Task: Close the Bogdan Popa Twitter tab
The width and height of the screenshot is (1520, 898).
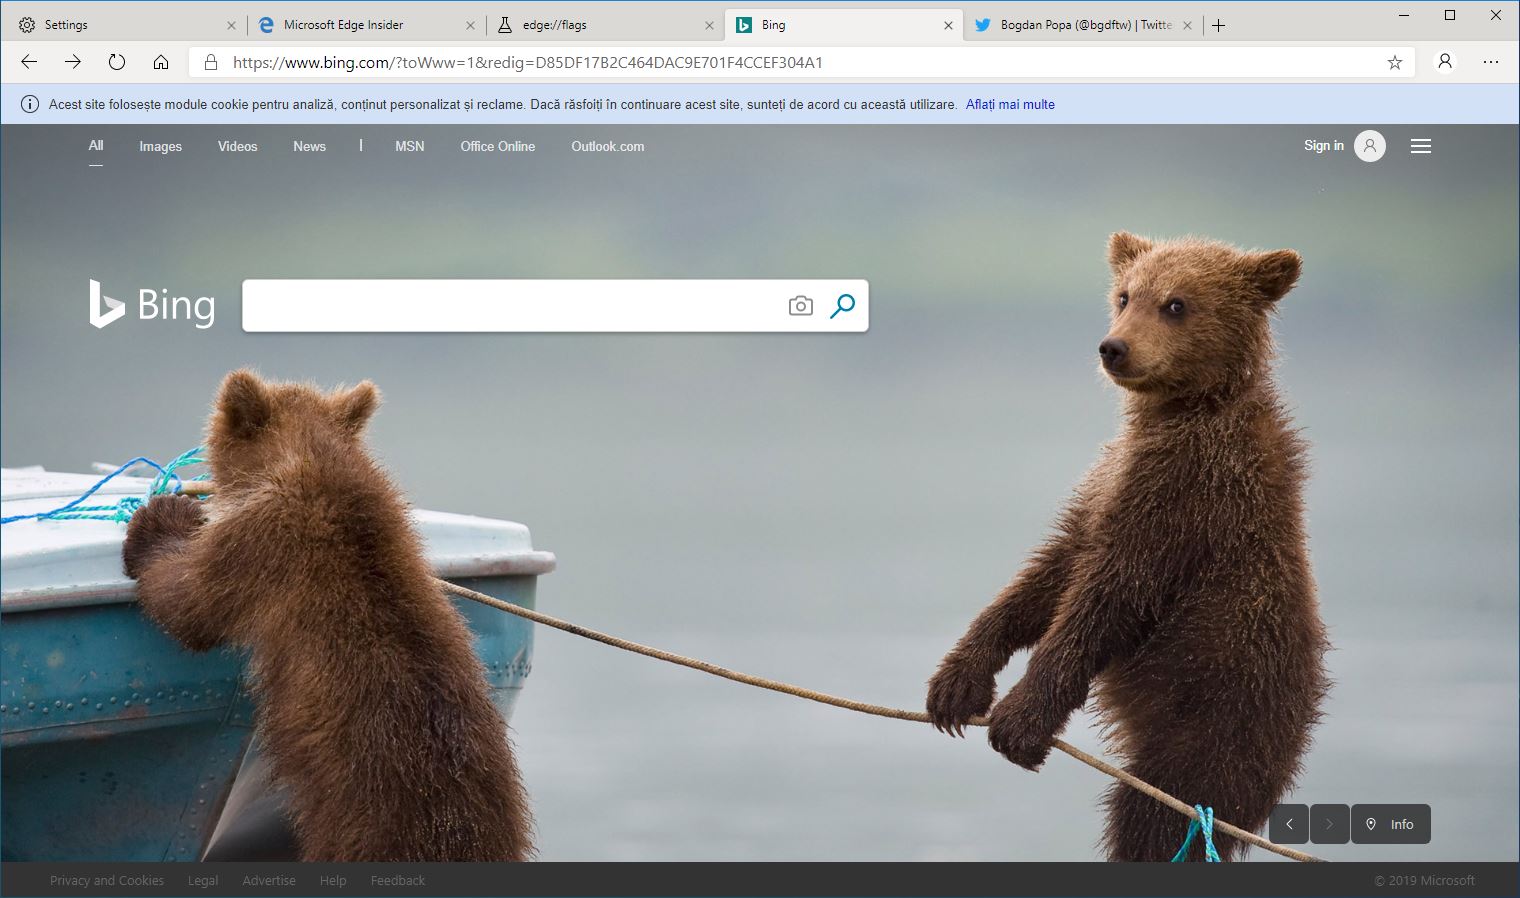Action: 1188,26
